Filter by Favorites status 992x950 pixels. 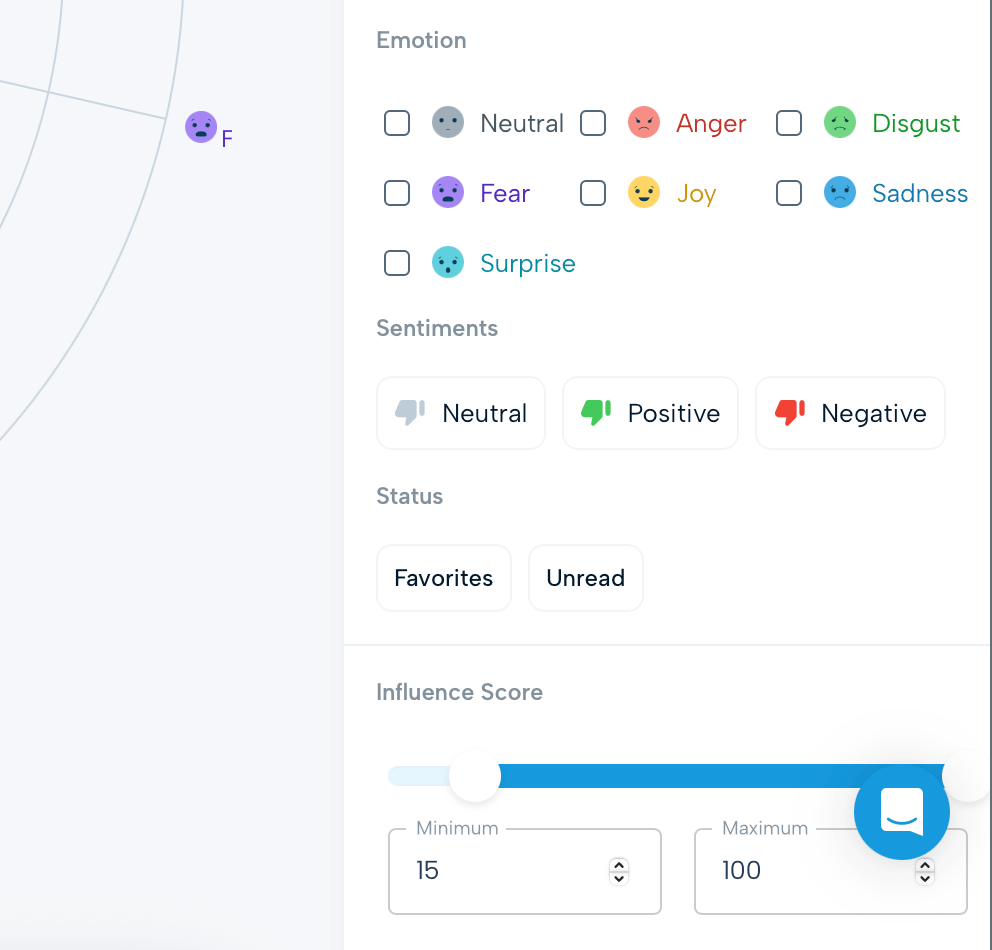point(444,577)
